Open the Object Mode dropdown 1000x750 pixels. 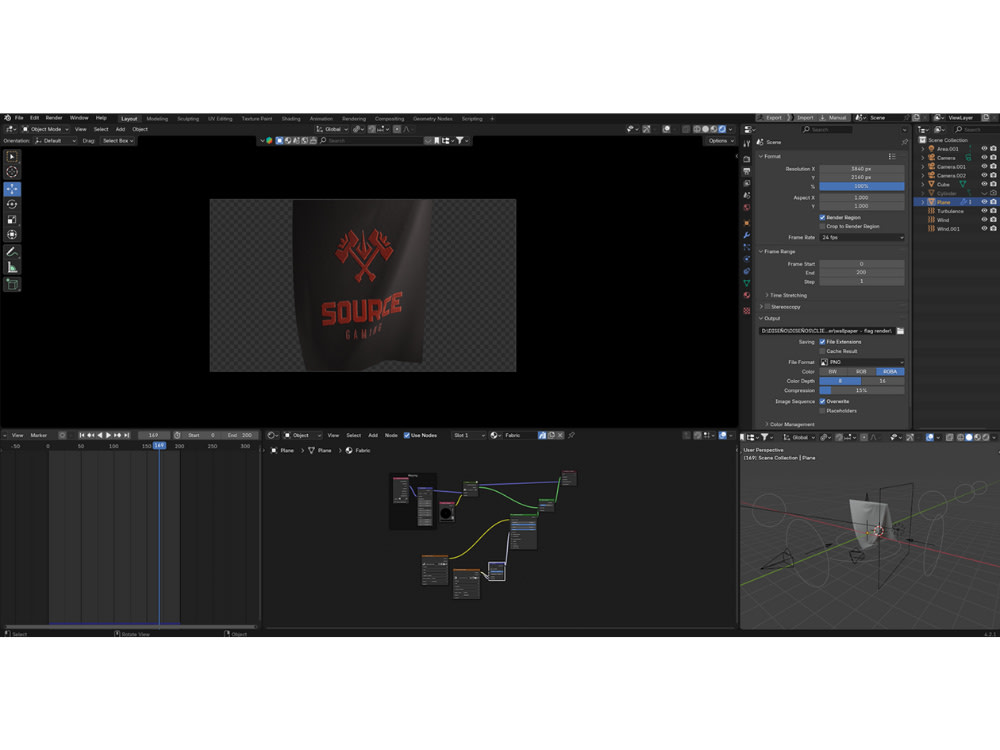point(45,129)
